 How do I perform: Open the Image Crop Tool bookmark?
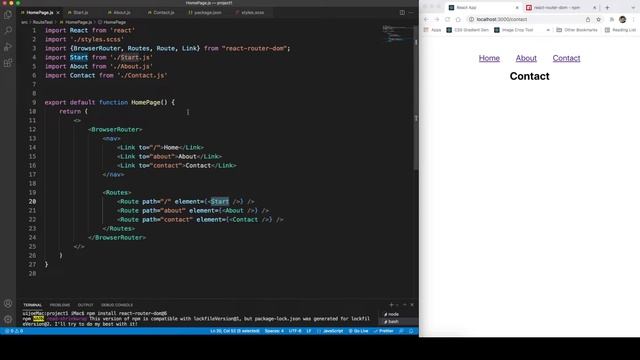click(513, 30)
